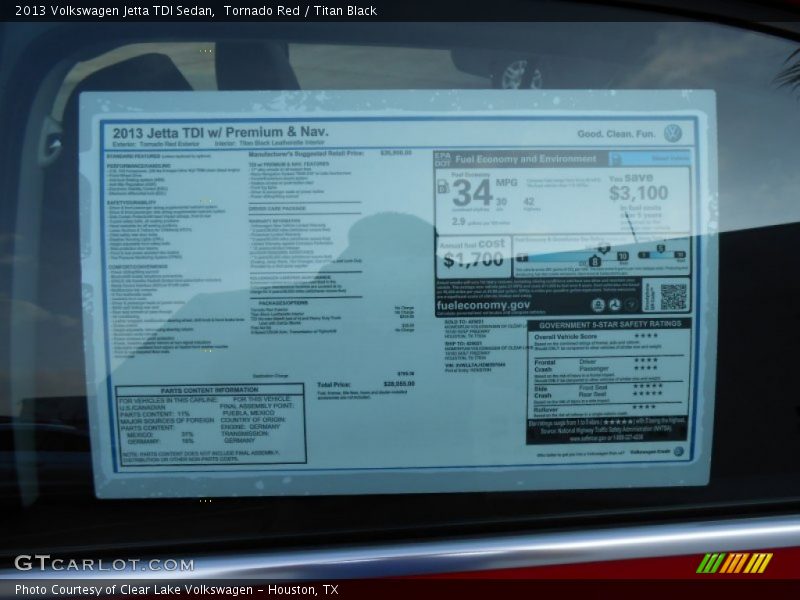The height and width of the screenshot is (600, 800).
Task: Click the 8 marker on the greenhouse gas rating scale
Action: click(x=594, y=262)
